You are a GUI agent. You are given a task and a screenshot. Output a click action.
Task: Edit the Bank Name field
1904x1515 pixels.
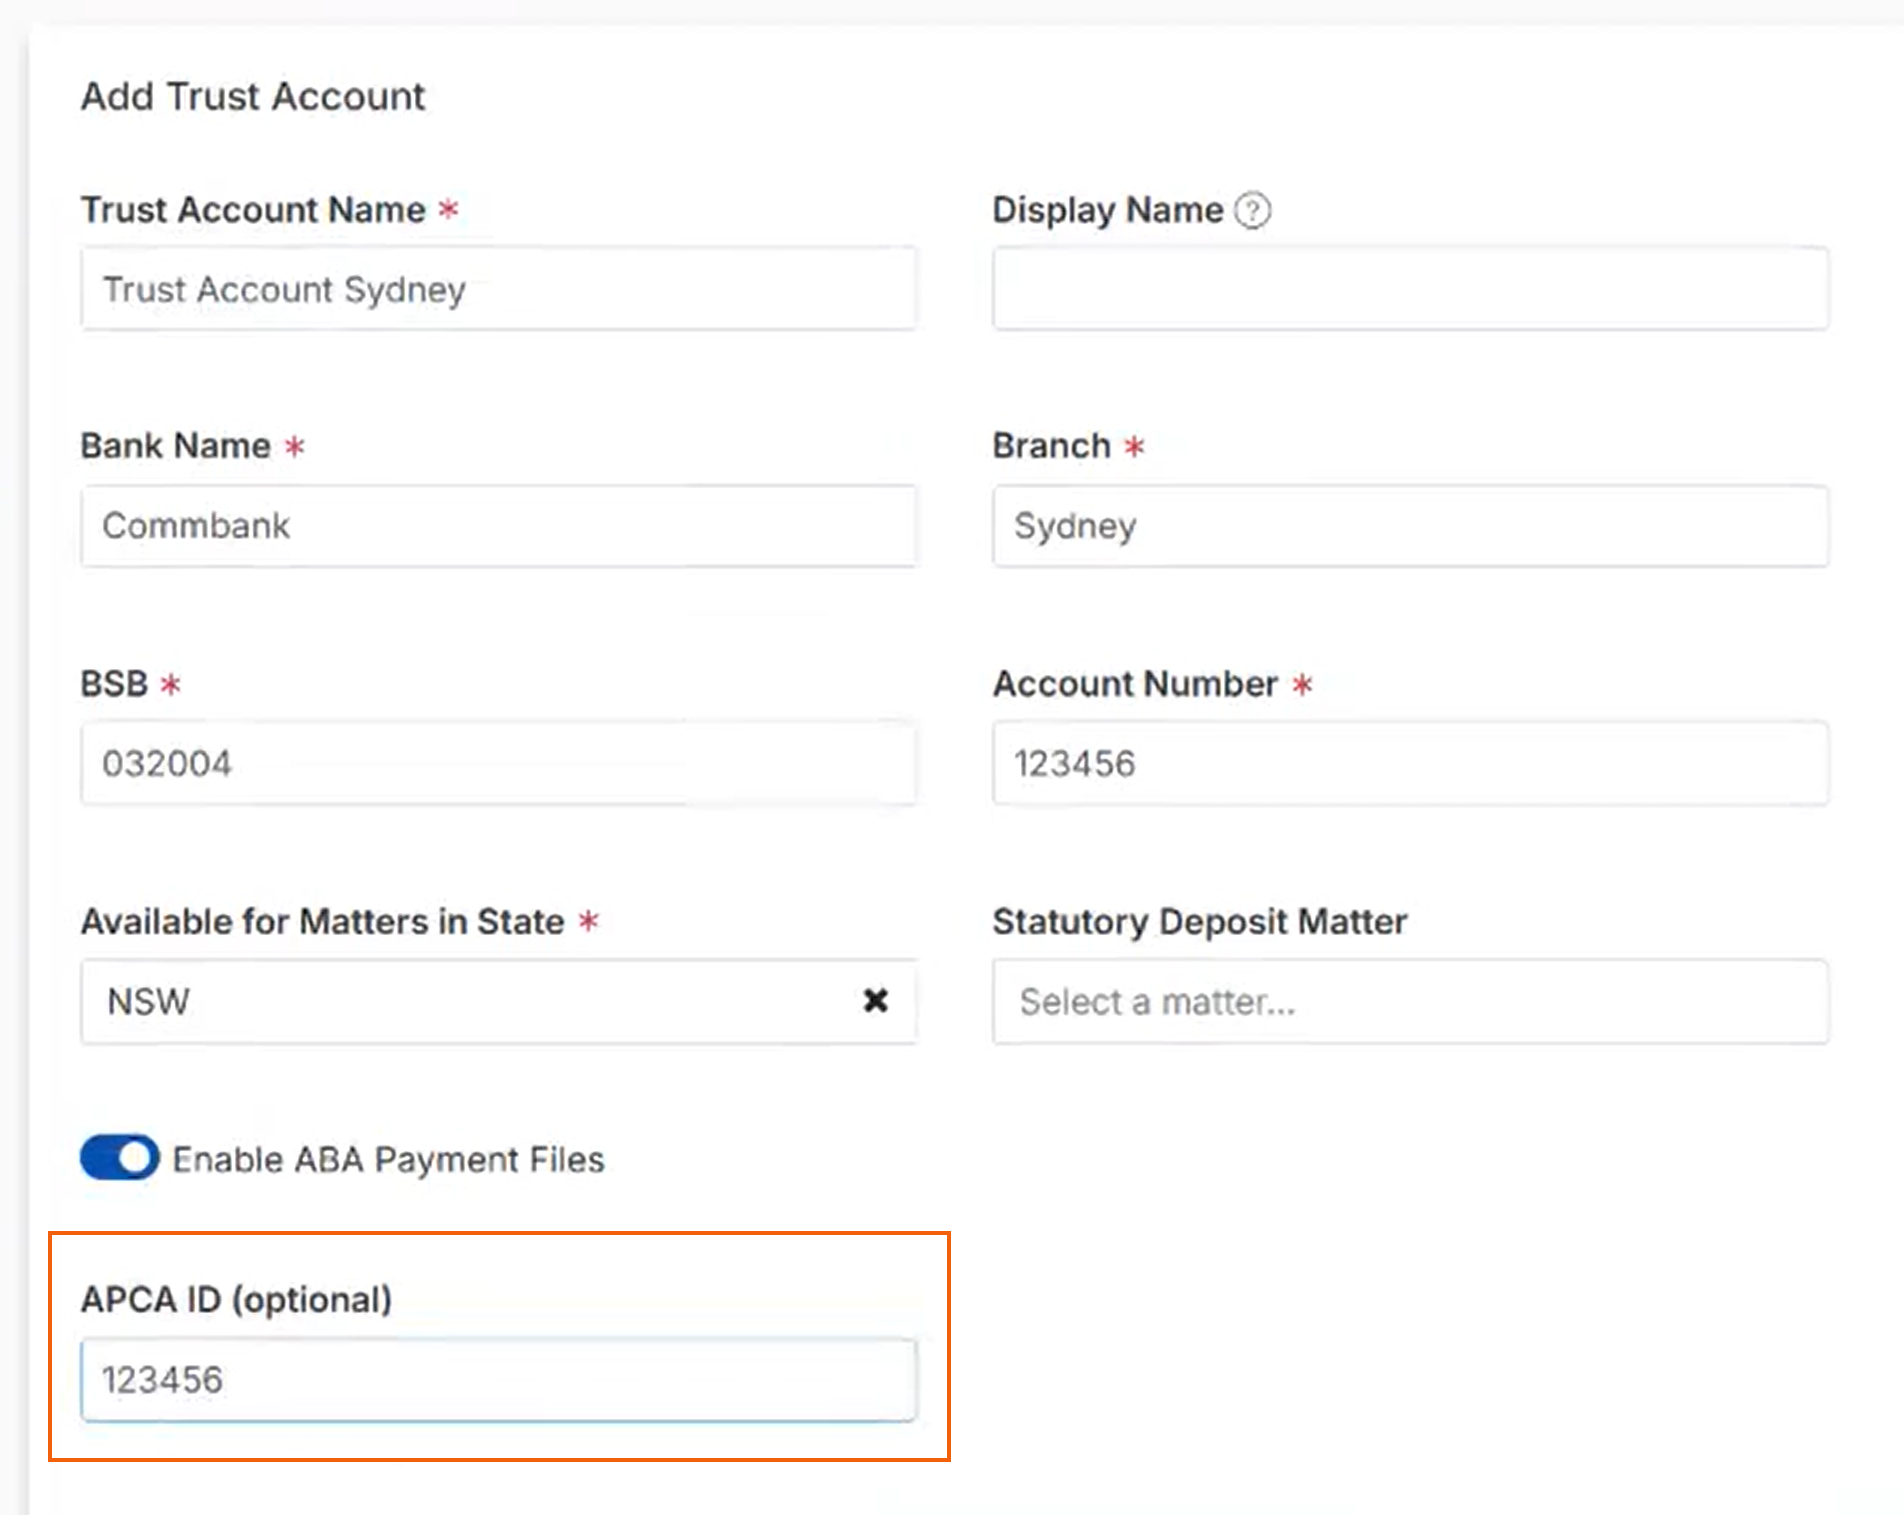[x=498, y=526]
